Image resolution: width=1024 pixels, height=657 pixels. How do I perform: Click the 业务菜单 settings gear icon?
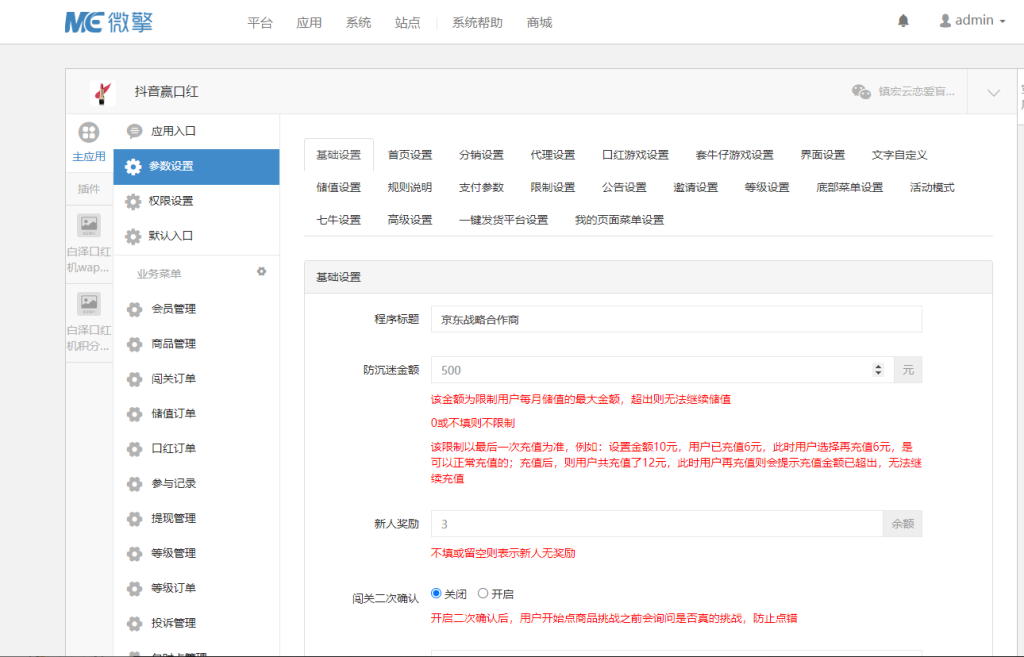[261, 271]
